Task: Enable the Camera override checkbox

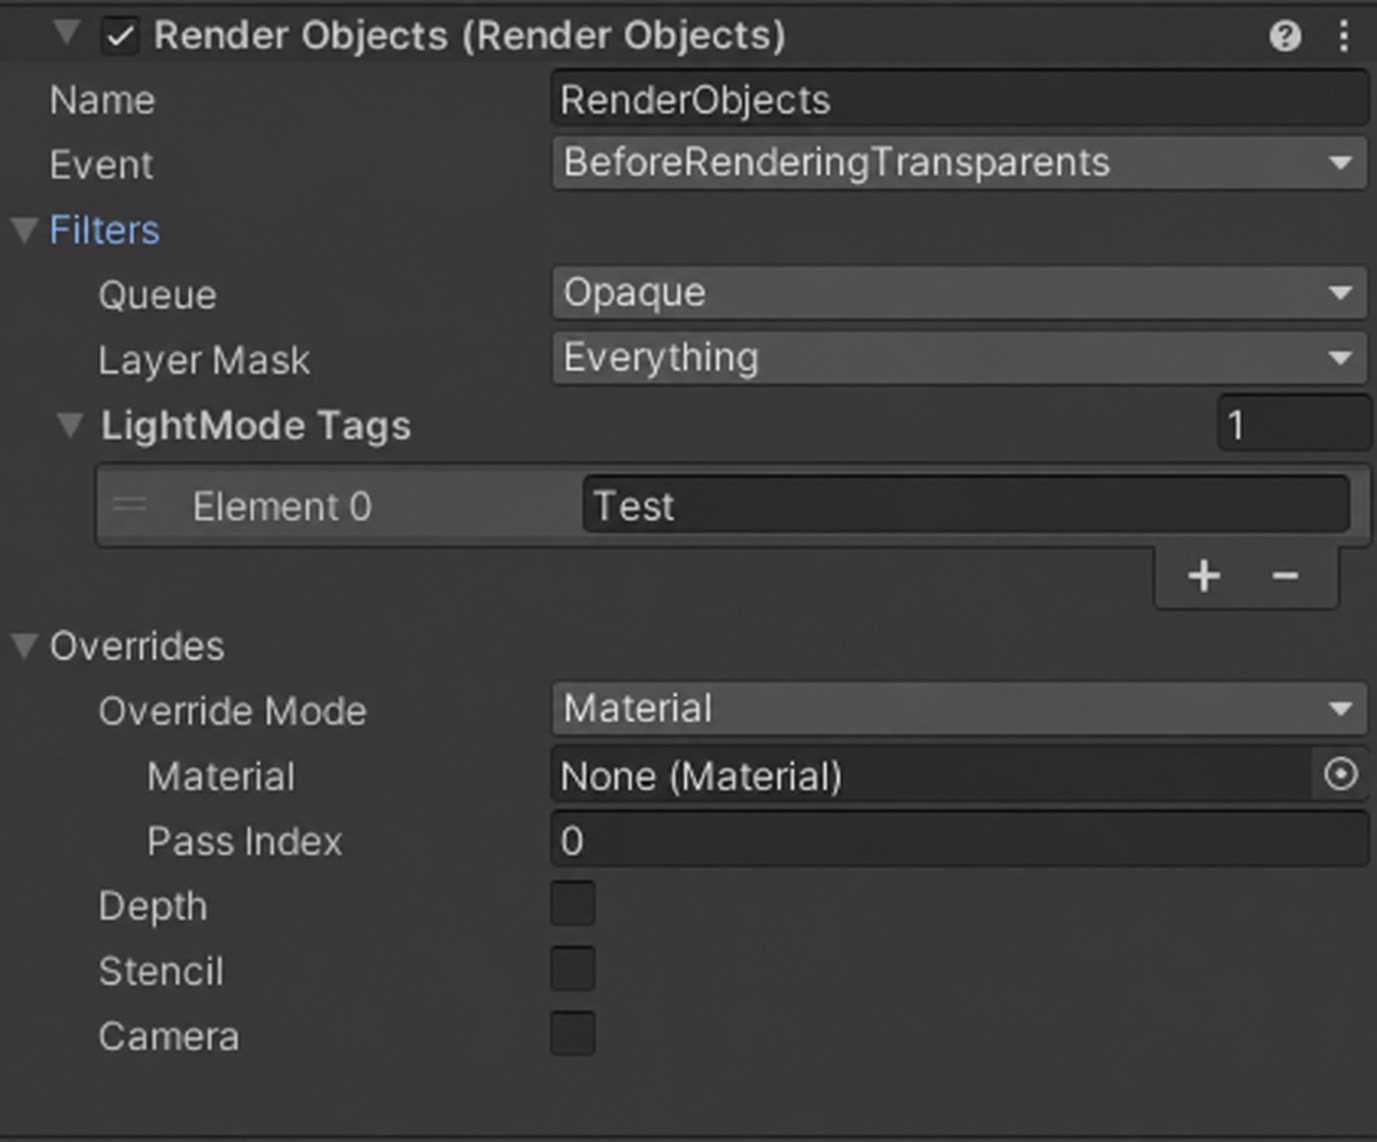Action: 573,1034
